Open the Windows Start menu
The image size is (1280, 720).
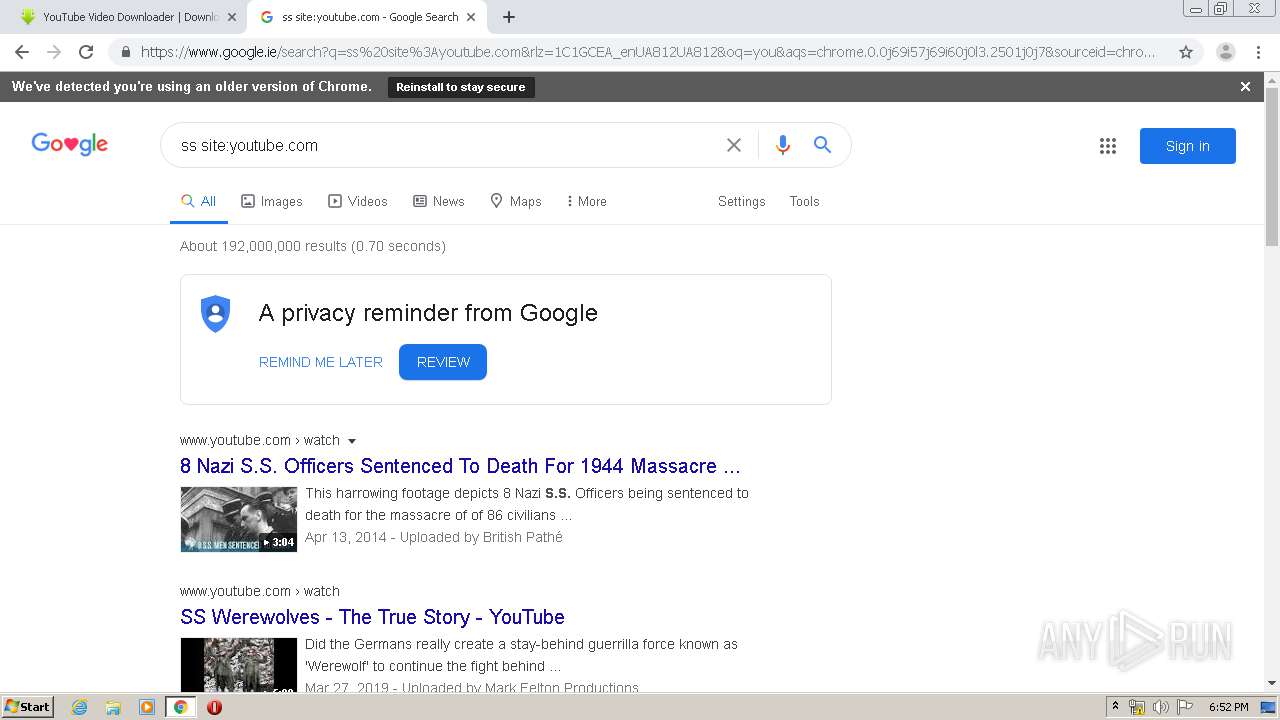click(x=28, y=707)
